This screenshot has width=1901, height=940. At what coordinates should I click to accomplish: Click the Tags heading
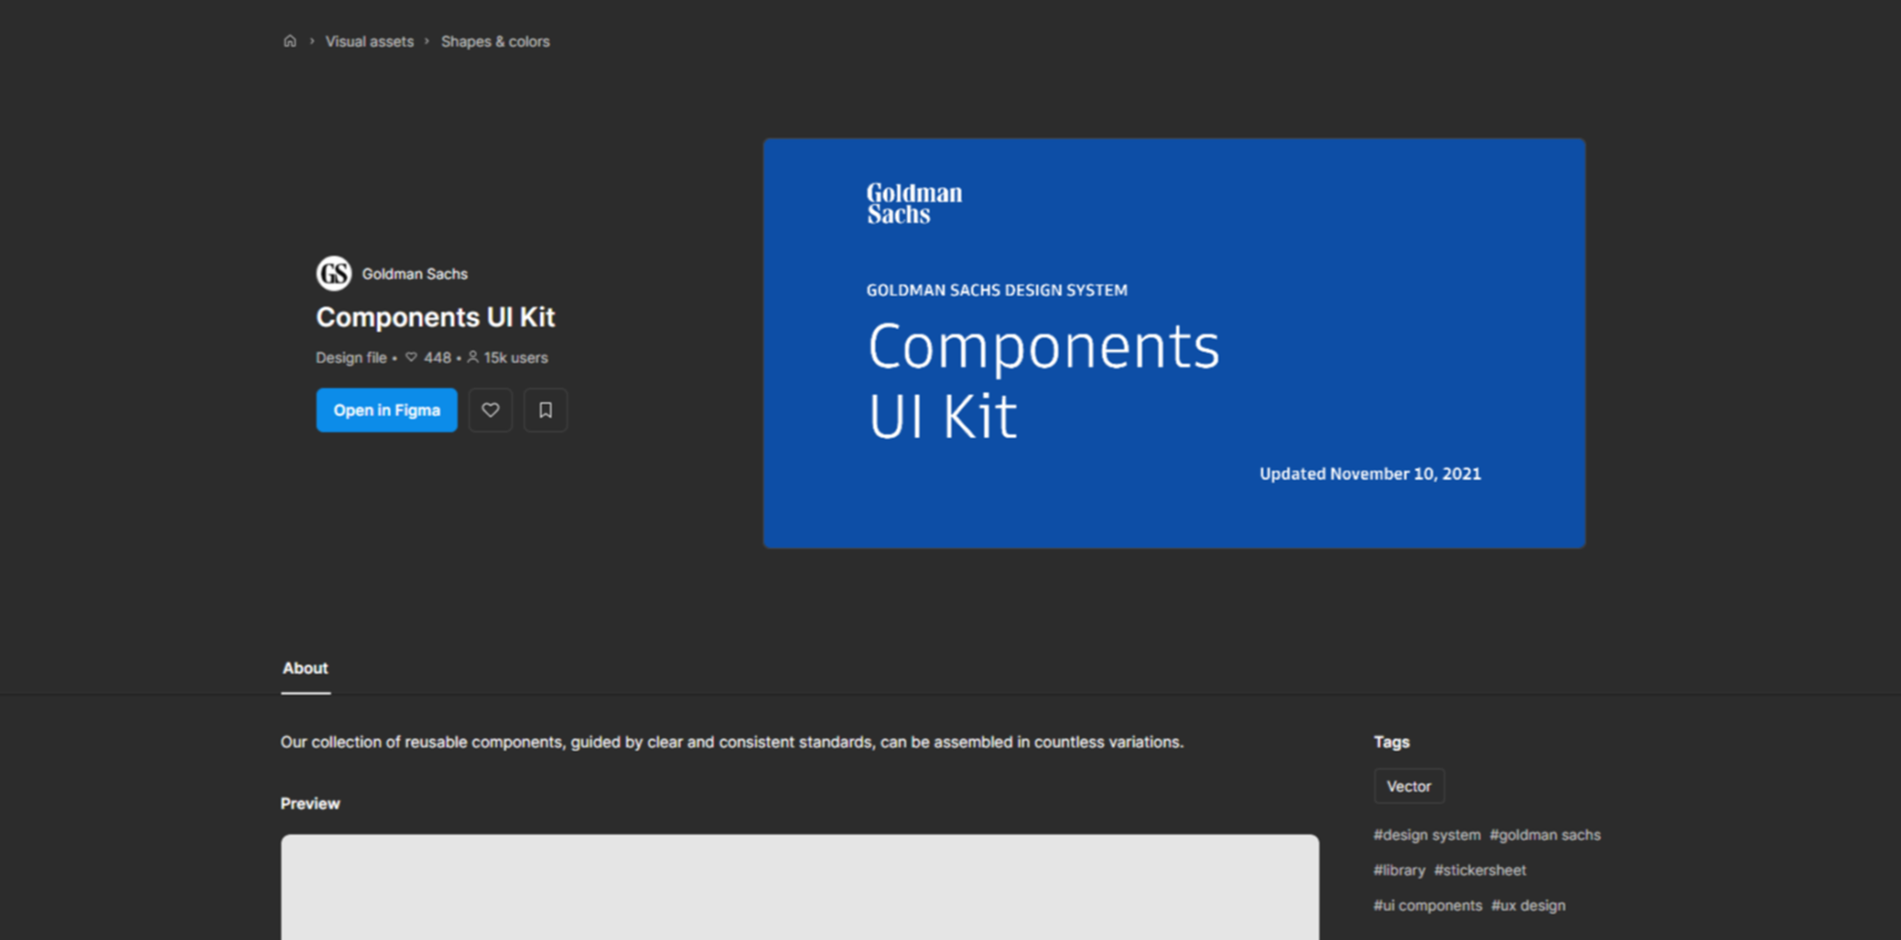1391,742
